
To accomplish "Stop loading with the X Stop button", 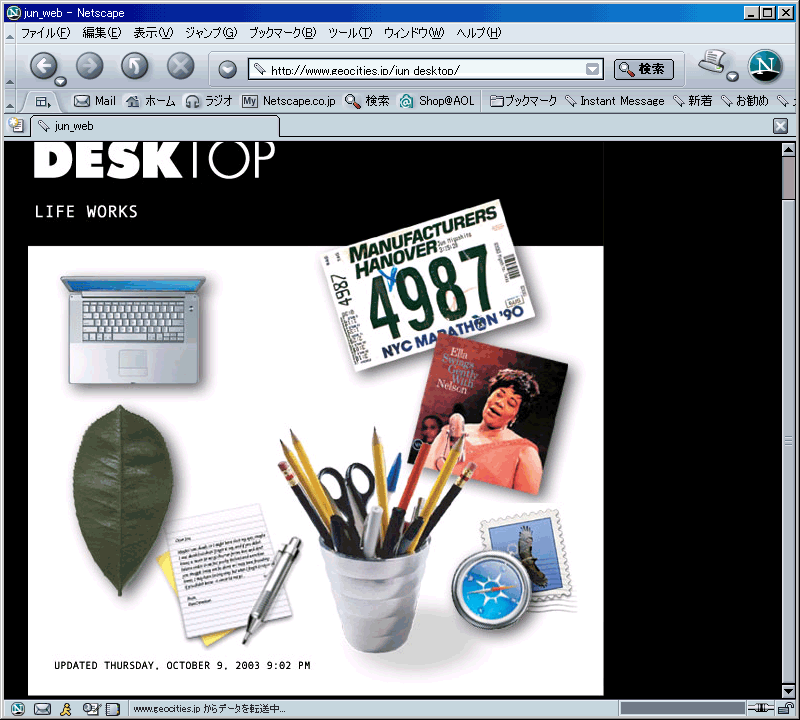I will pyautogui.click(x=181, y=66).
